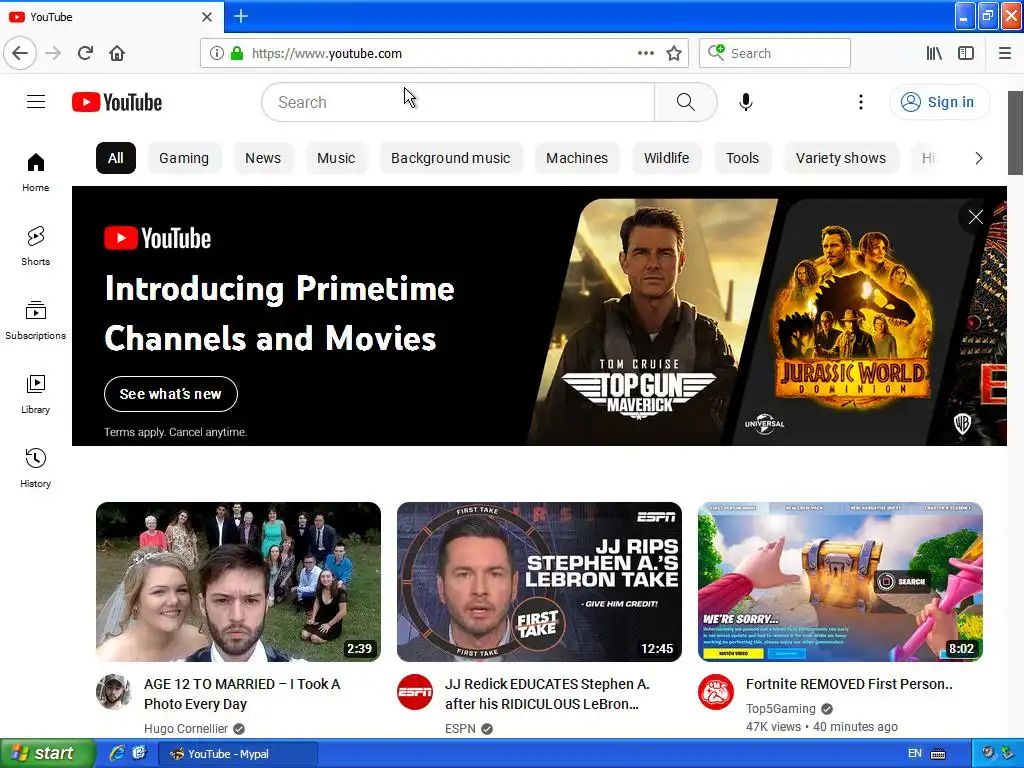Open the browser hamburger menu
This screenshot has height=768, width=1024.
[x=1004, y=53]
